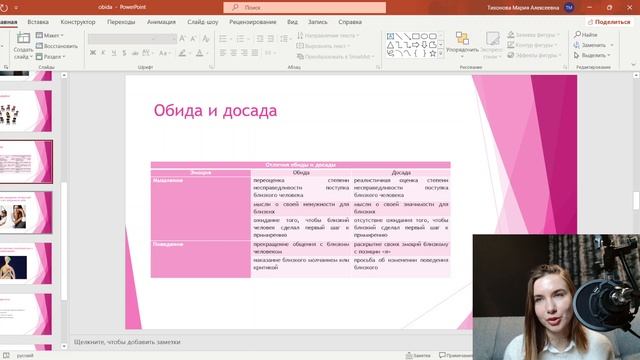Align text right
640x360 pixels.
[244, 53]
